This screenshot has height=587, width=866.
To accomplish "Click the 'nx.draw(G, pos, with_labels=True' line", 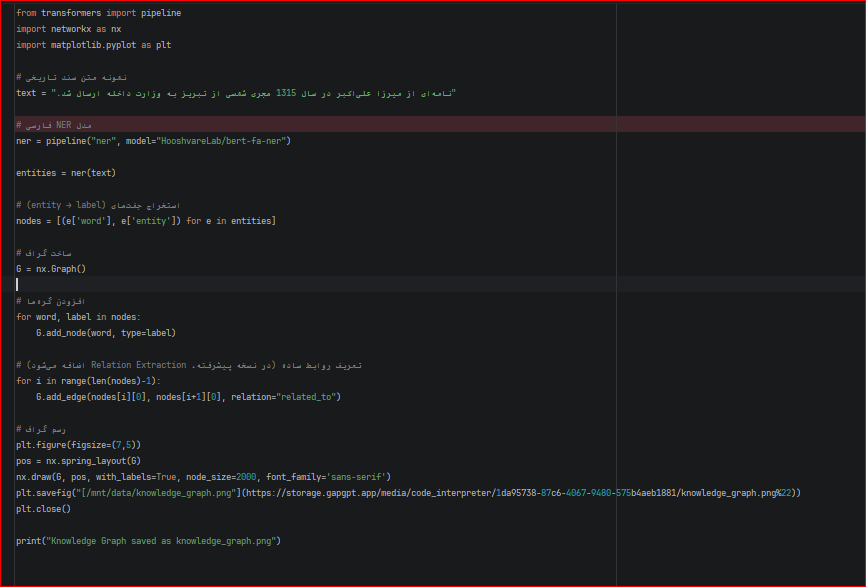I will (x=203, y=477).
